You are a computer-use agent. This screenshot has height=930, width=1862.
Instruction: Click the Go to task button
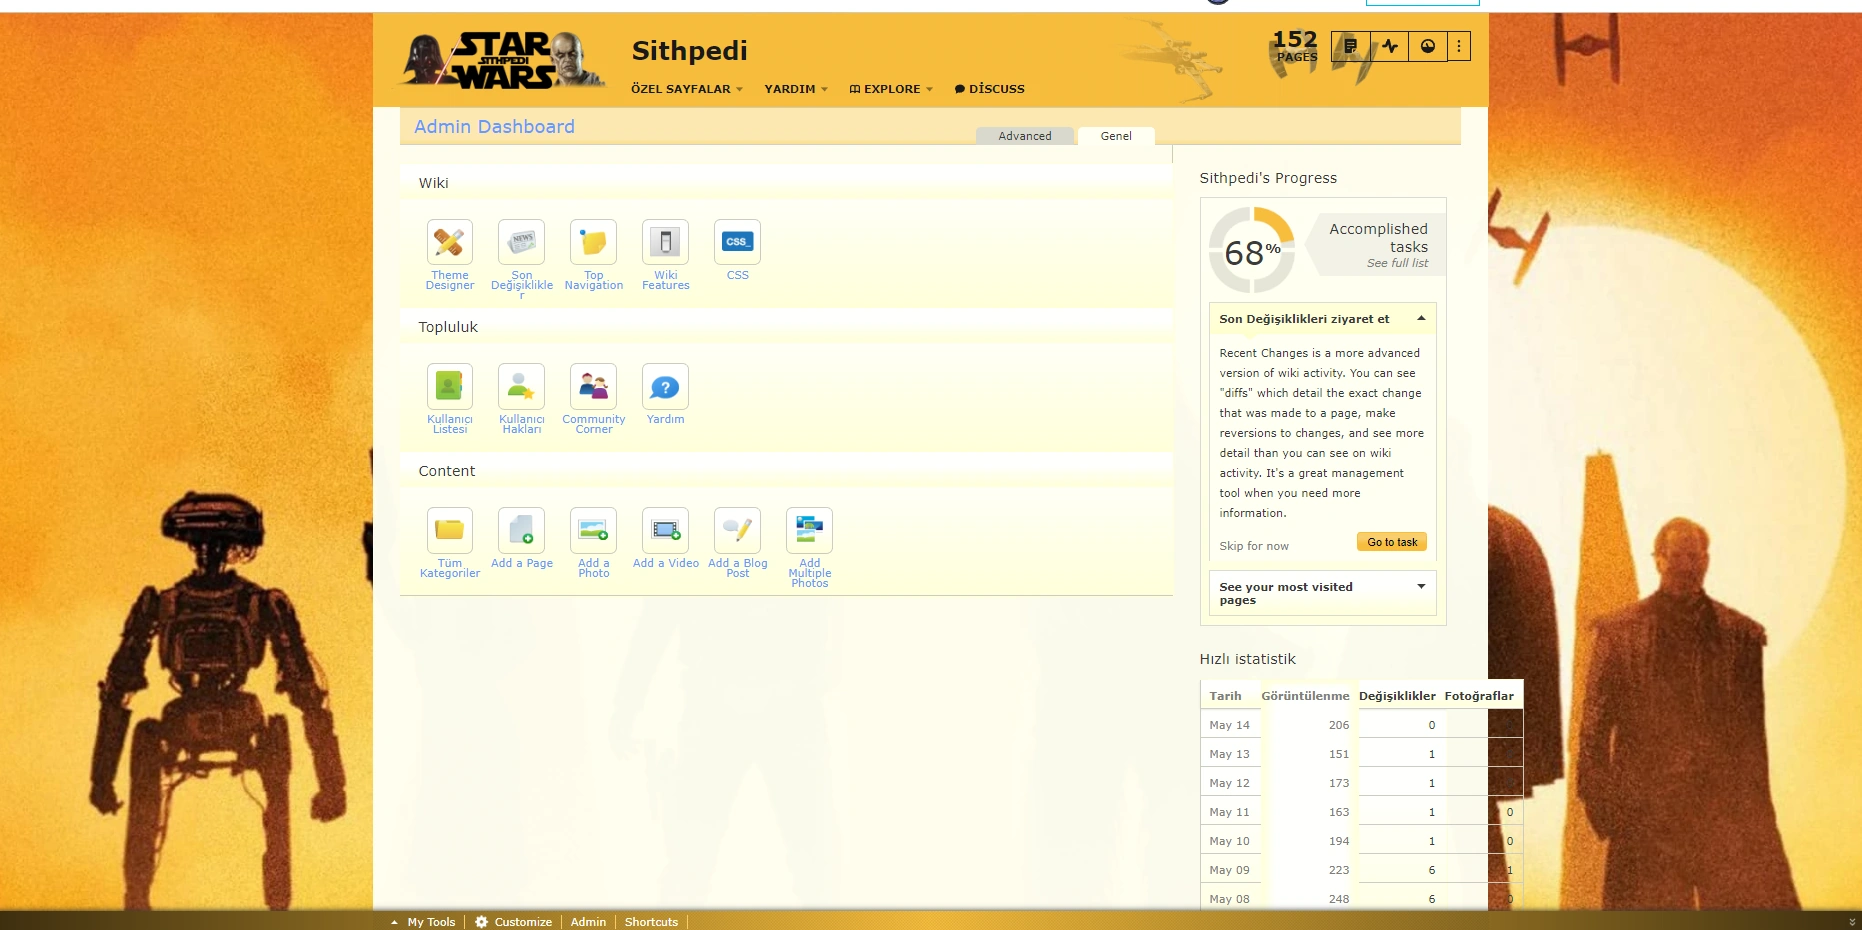pos(1392,542)
